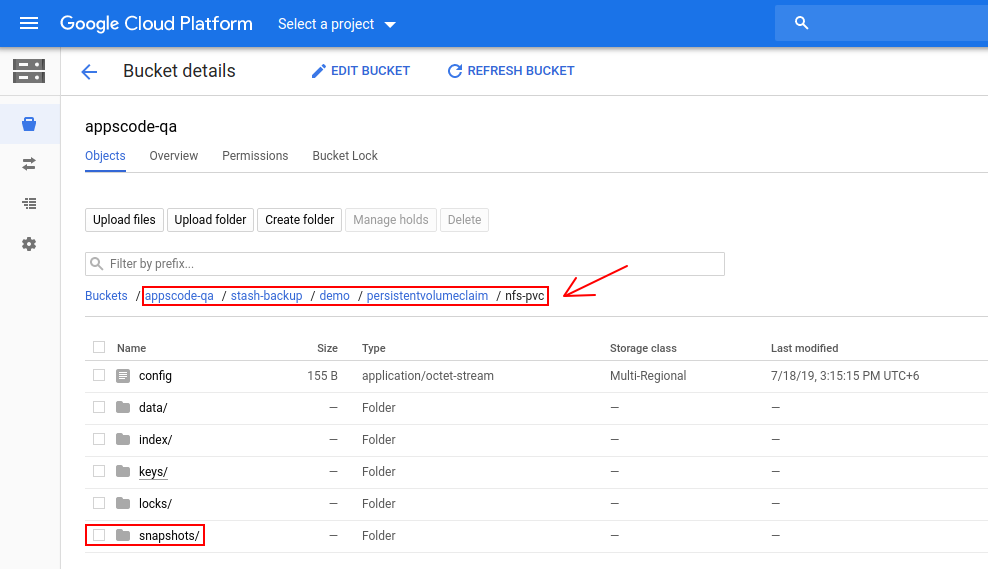The width and height of the screenshot is (988, 569).
Task: Open the keys/ folder
Action: (153, 472)
